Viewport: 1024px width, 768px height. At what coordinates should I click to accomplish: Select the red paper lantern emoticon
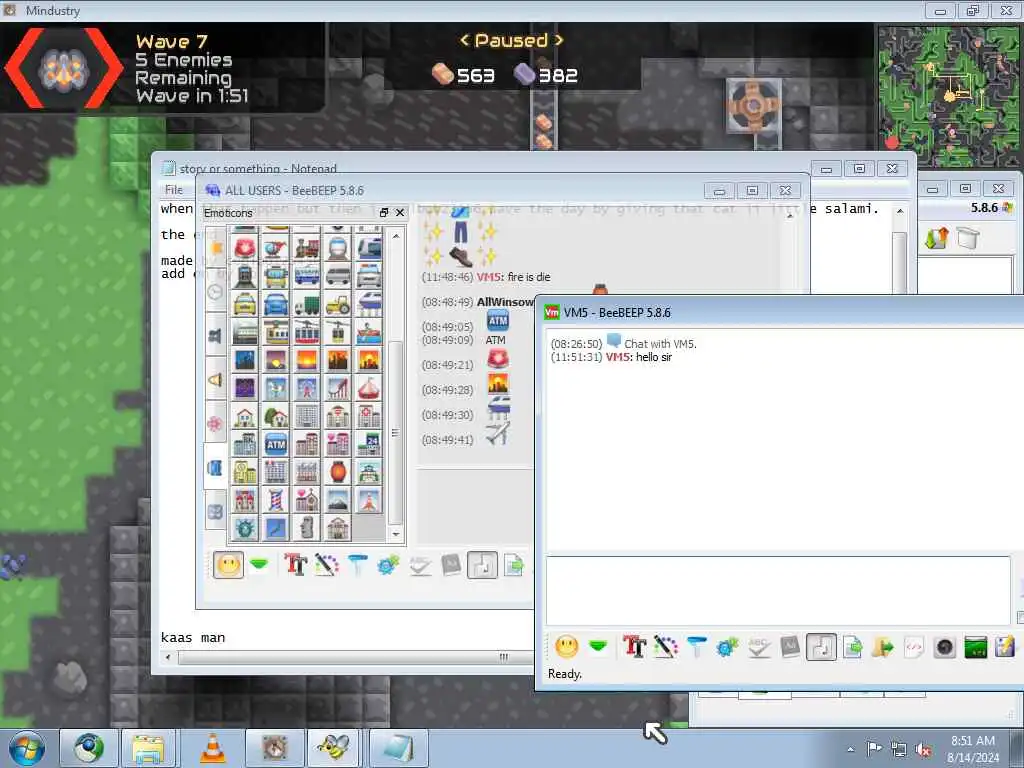coord(338,472)
